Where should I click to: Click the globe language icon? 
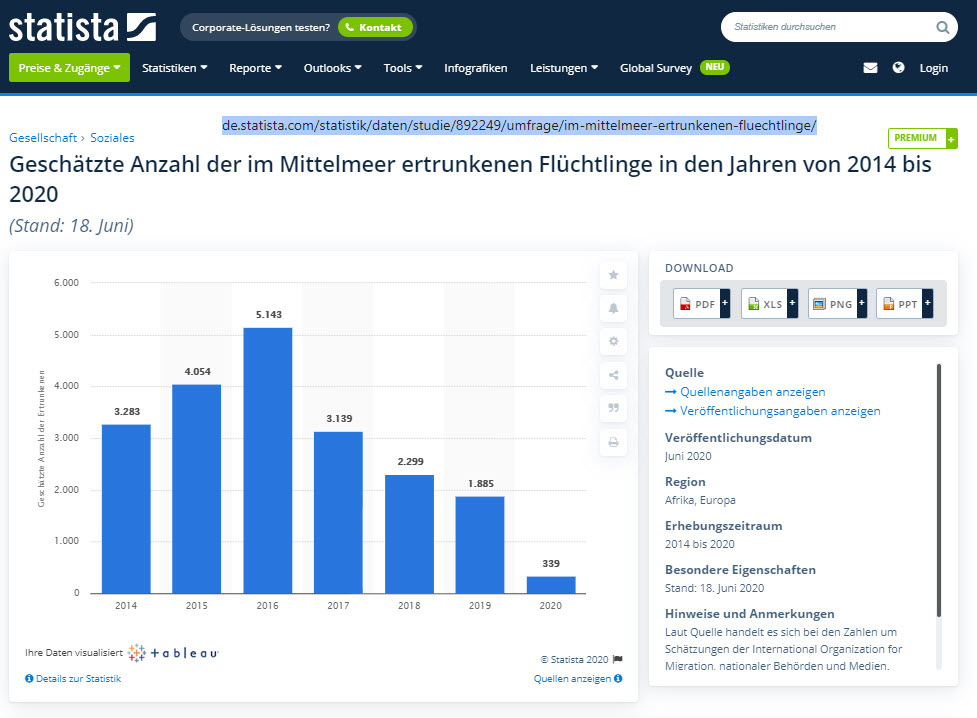(898, 68)
